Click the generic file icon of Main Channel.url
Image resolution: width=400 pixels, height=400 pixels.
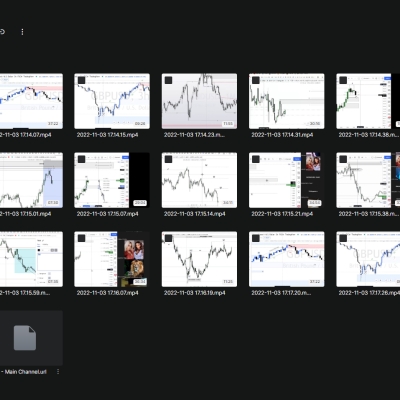(25, 338)
